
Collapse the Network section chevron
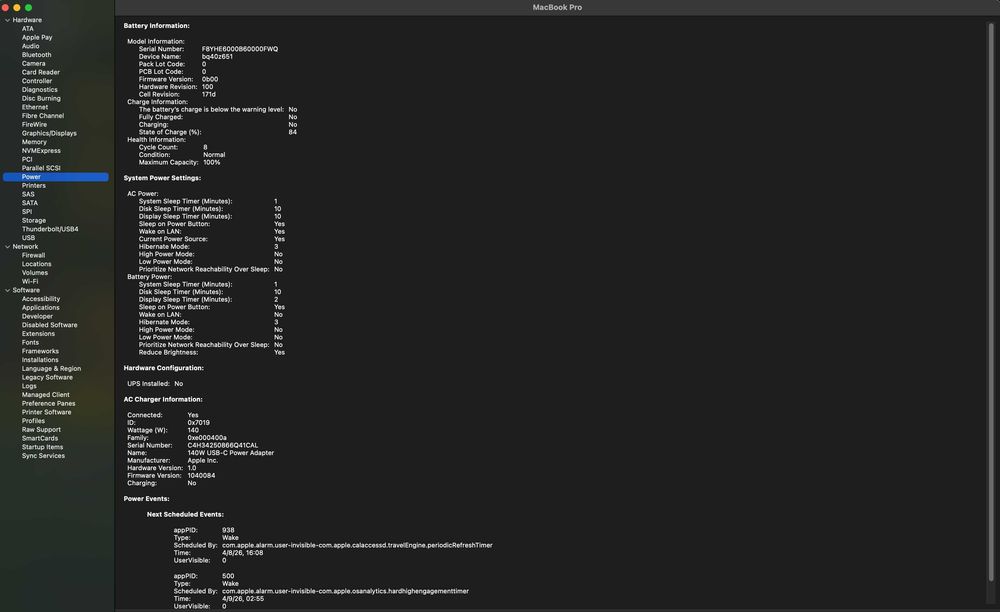(x=8, y=247)
